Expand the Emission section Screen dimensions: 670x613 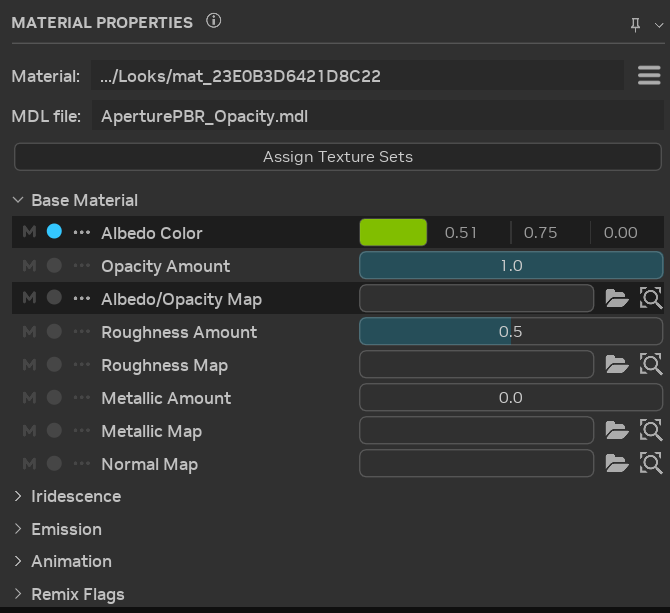pos(18,529)
